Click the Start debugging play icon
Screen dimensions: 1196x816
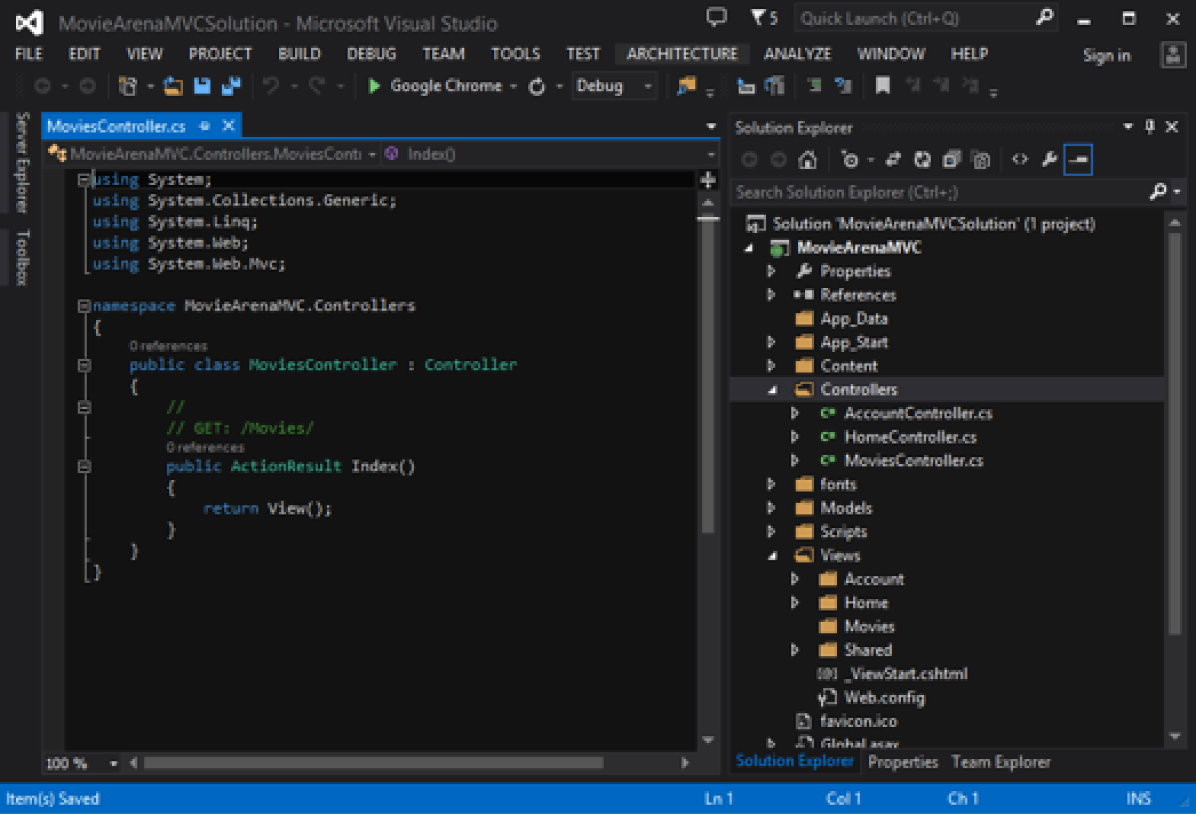tap(374, 86)
